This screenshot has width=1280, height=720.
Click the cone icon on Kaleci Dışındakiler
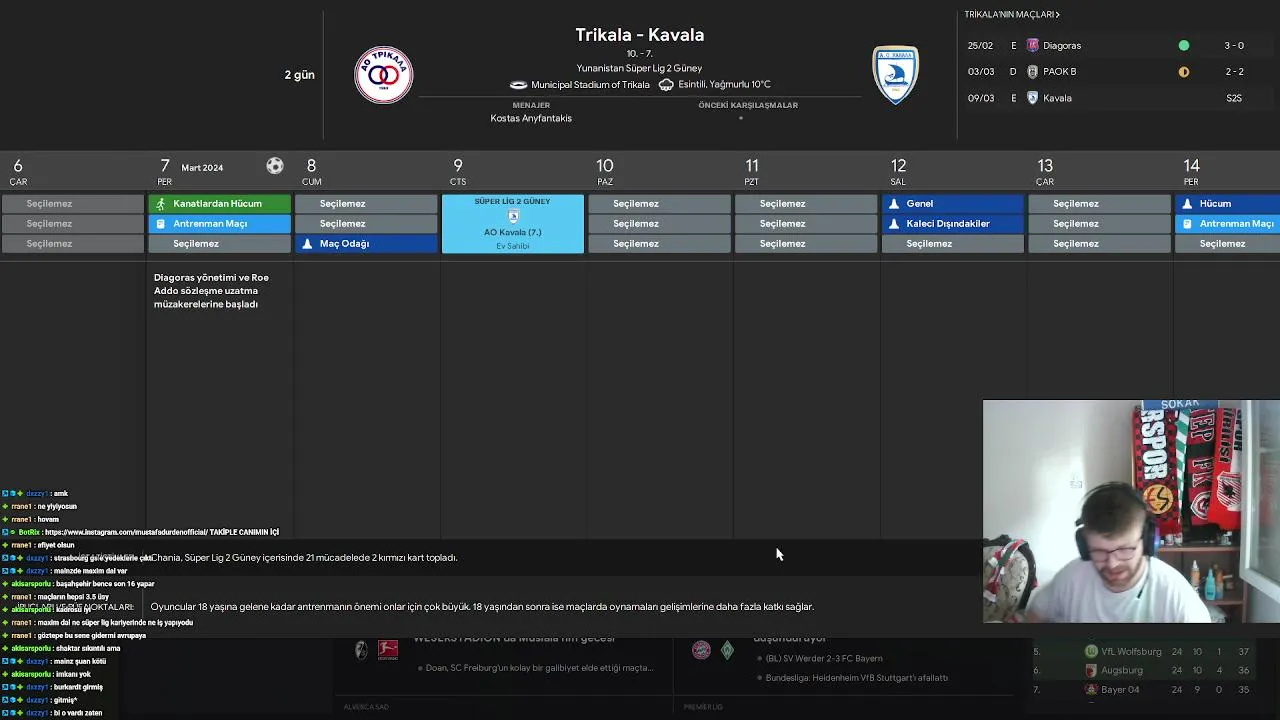pyautogui.click(x=894, y=223)
